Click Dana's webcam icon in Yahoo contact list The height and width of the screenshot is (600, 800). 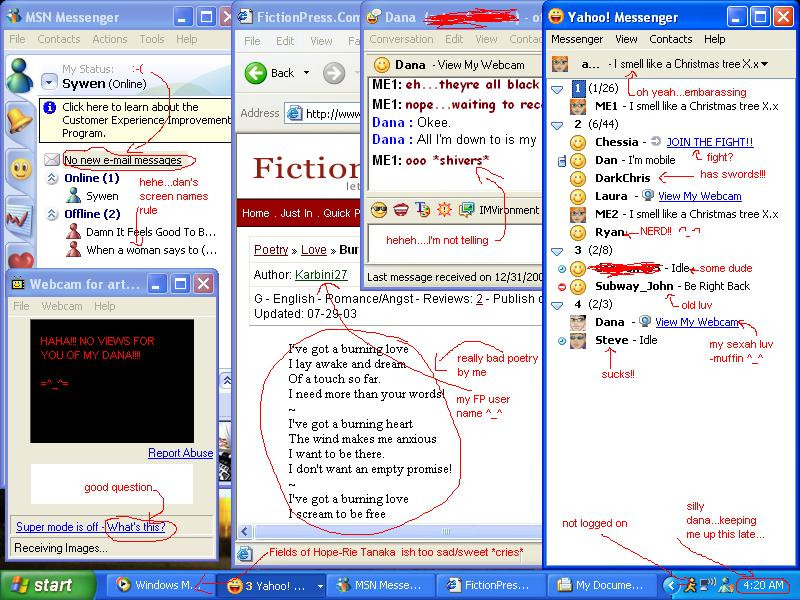[x=645, y=321]
